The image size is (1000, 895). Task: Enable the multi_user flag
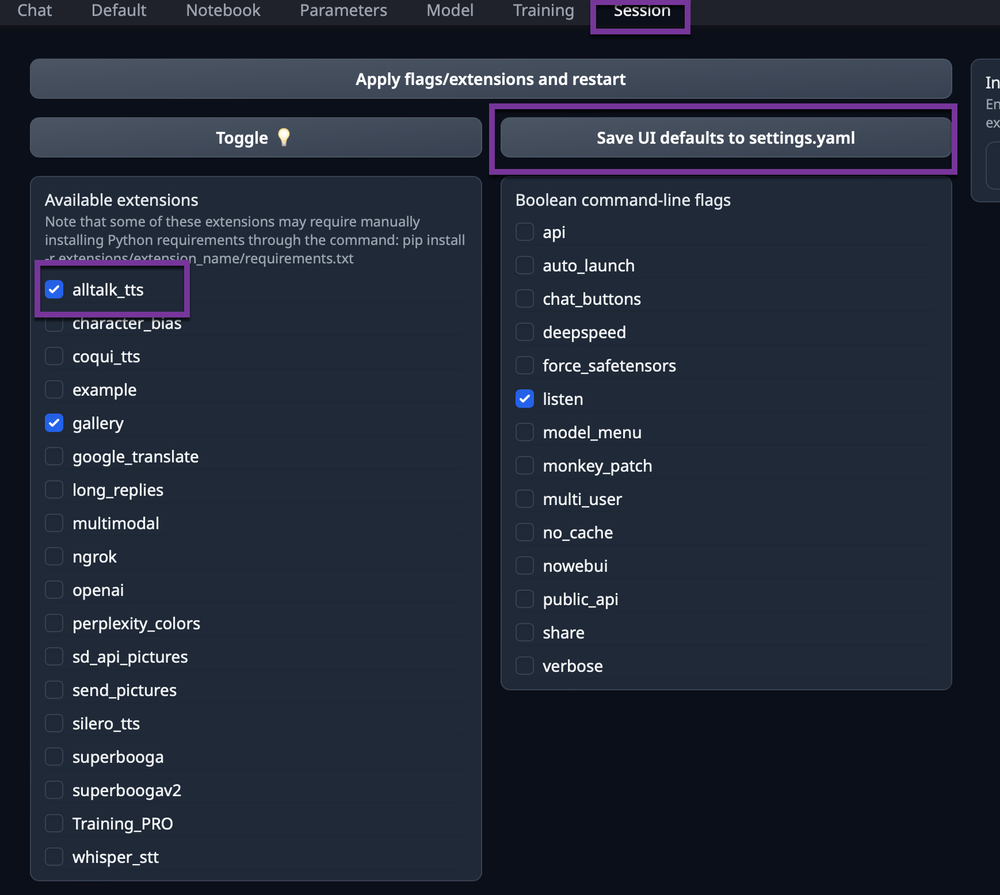pyautogui.click(x=524, y=498)
